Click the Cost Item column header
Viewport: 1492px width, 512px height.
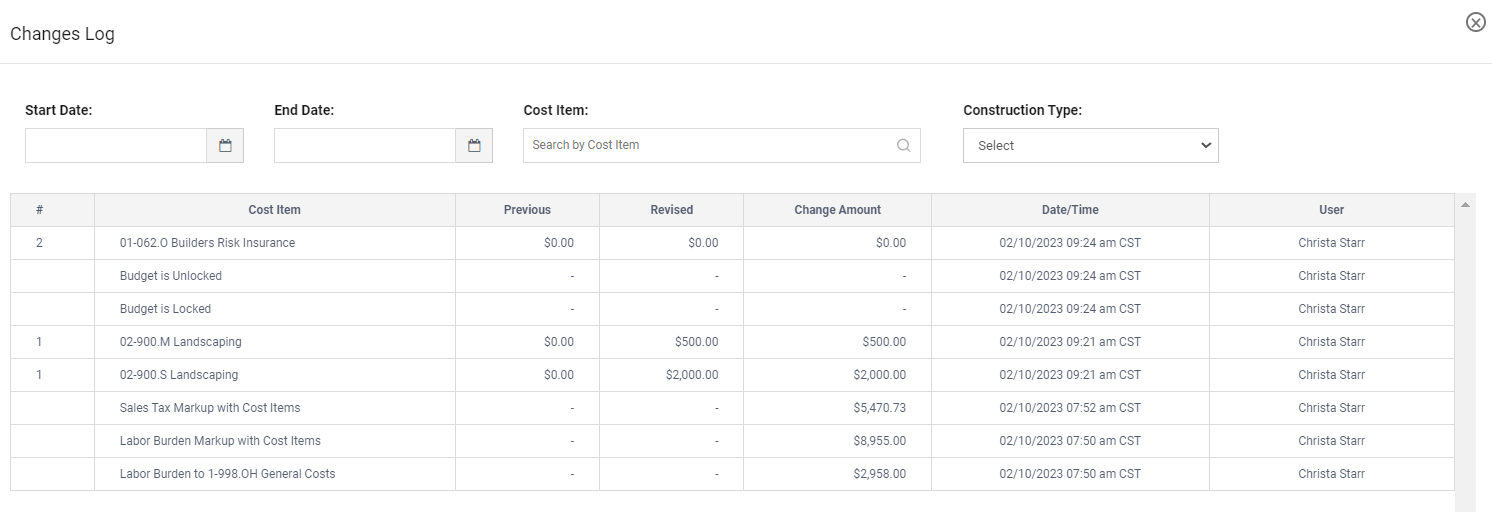click(x=274, y=210)
